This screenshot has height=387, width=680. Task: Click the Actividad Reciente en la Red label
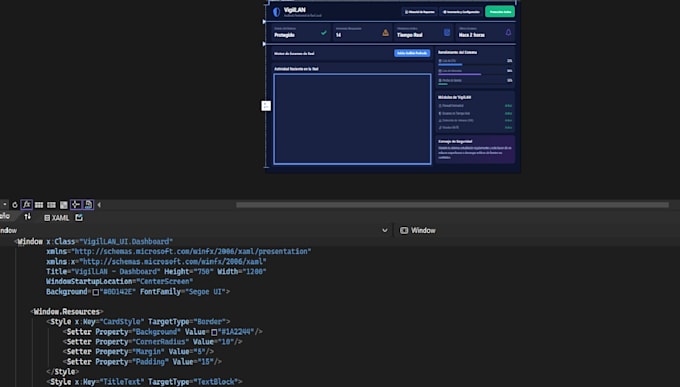click(297, 69)
